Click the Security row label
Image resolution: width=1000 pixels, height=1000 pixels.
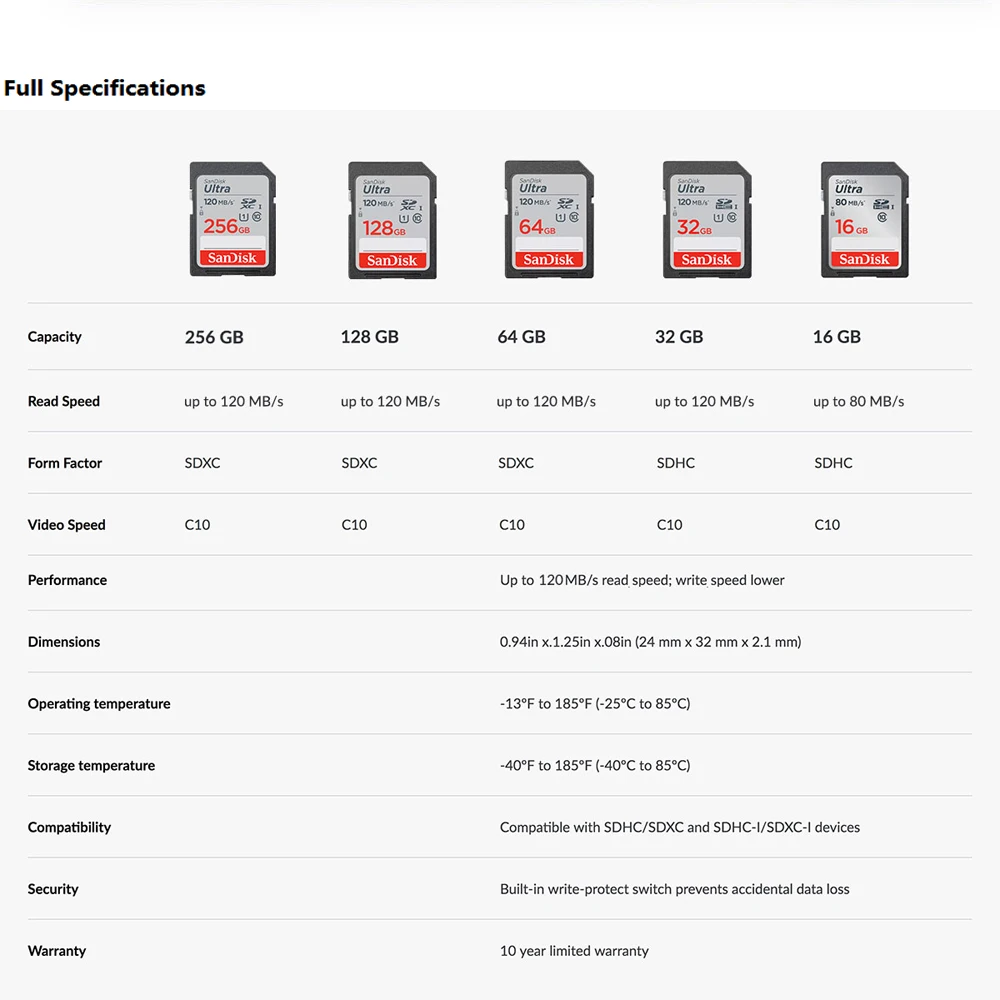53,890
